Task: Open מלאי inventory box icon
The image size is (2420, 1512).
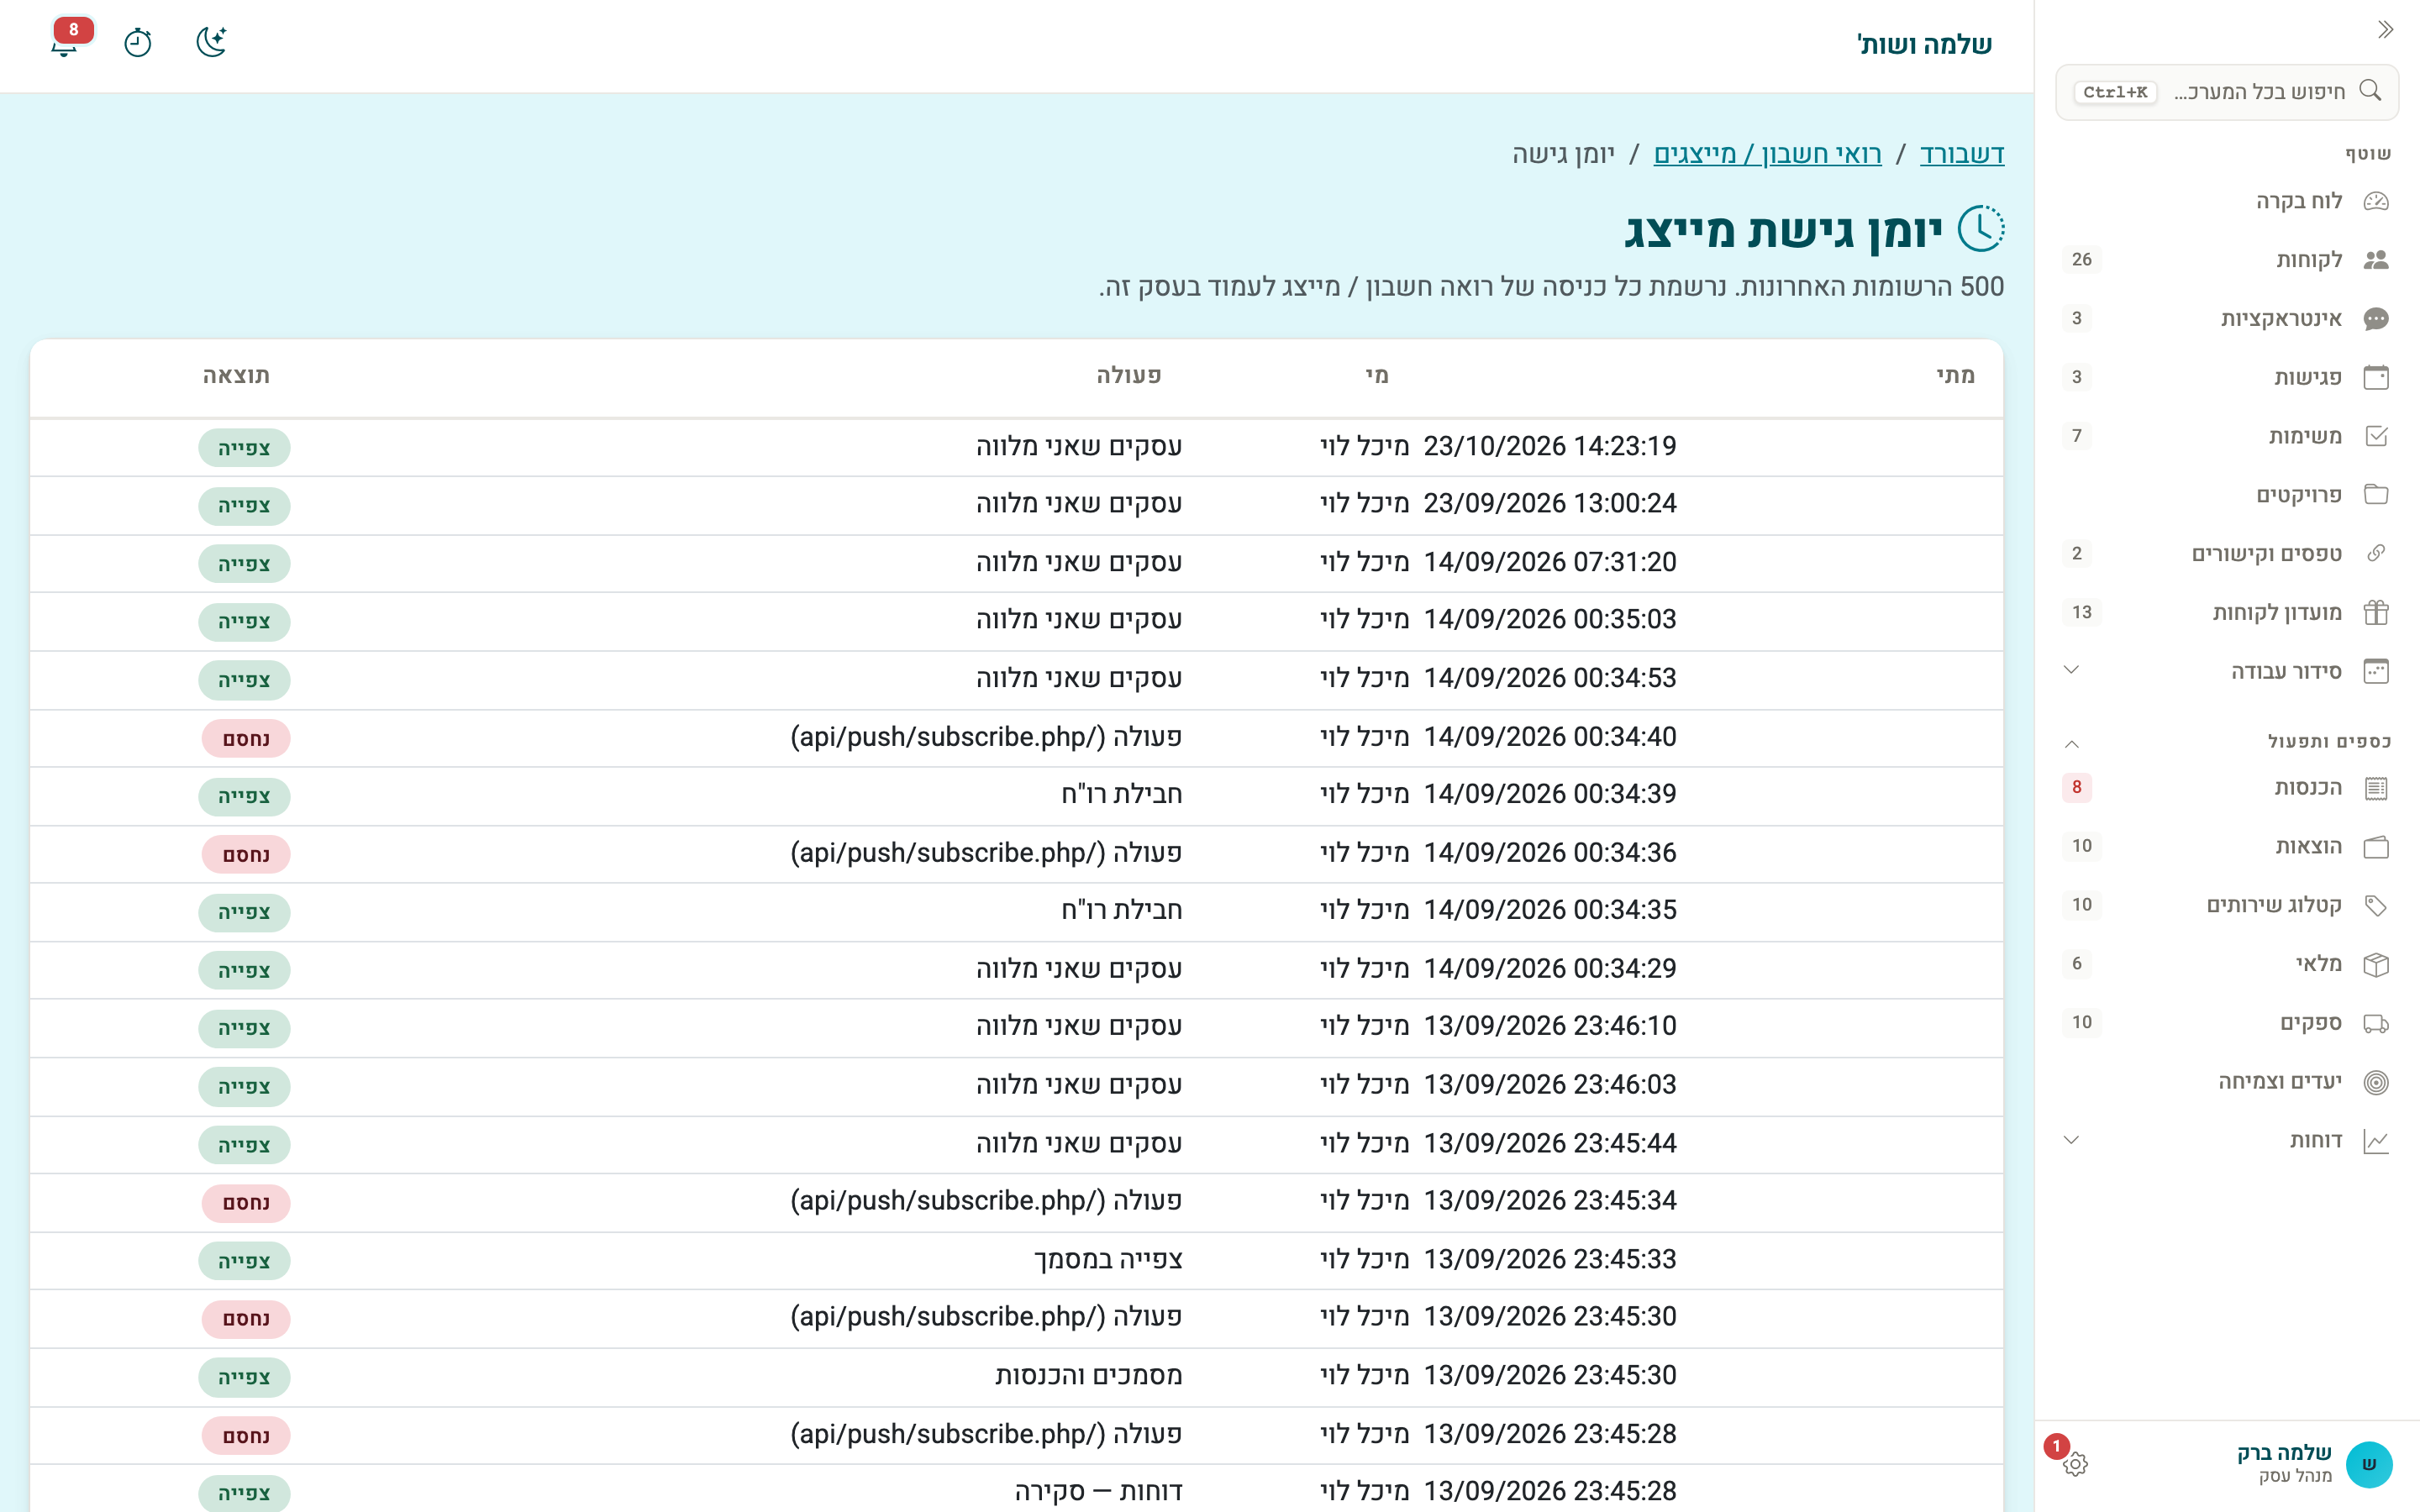Action: point(2376,965)
